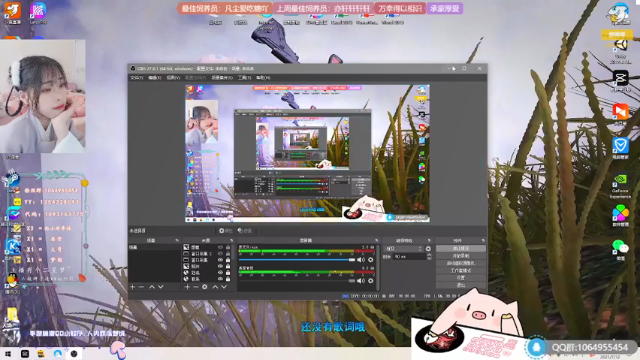Open the 帮助 (Help) menu in OBS
Image resolution: width=640 pixels, height=360 pixels.
pyautogui.click(x=263, y=78)
